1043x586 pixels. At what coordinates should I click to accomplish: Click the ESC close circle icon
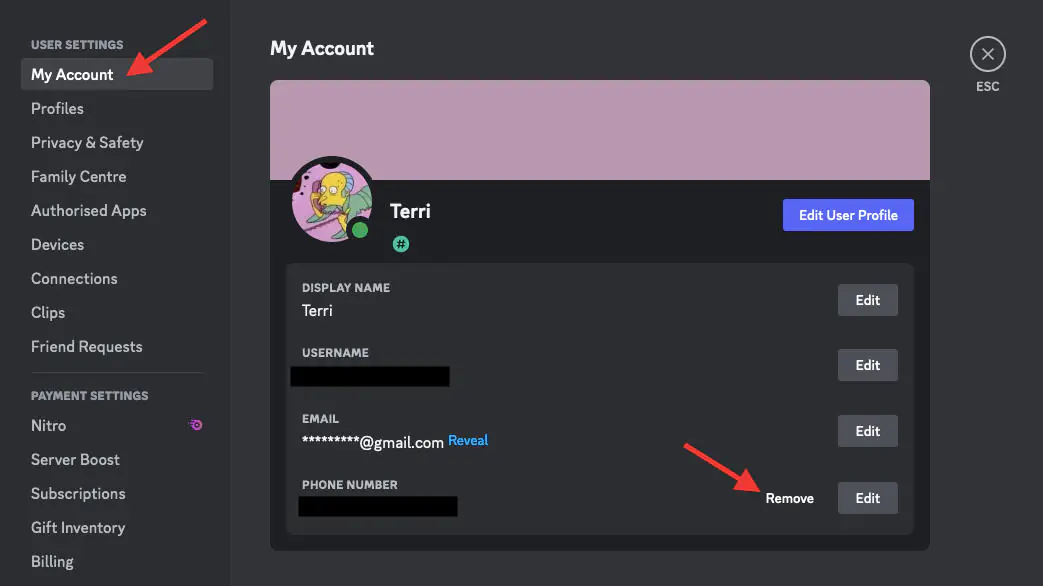pyautogui.click(x=987, y=54)
